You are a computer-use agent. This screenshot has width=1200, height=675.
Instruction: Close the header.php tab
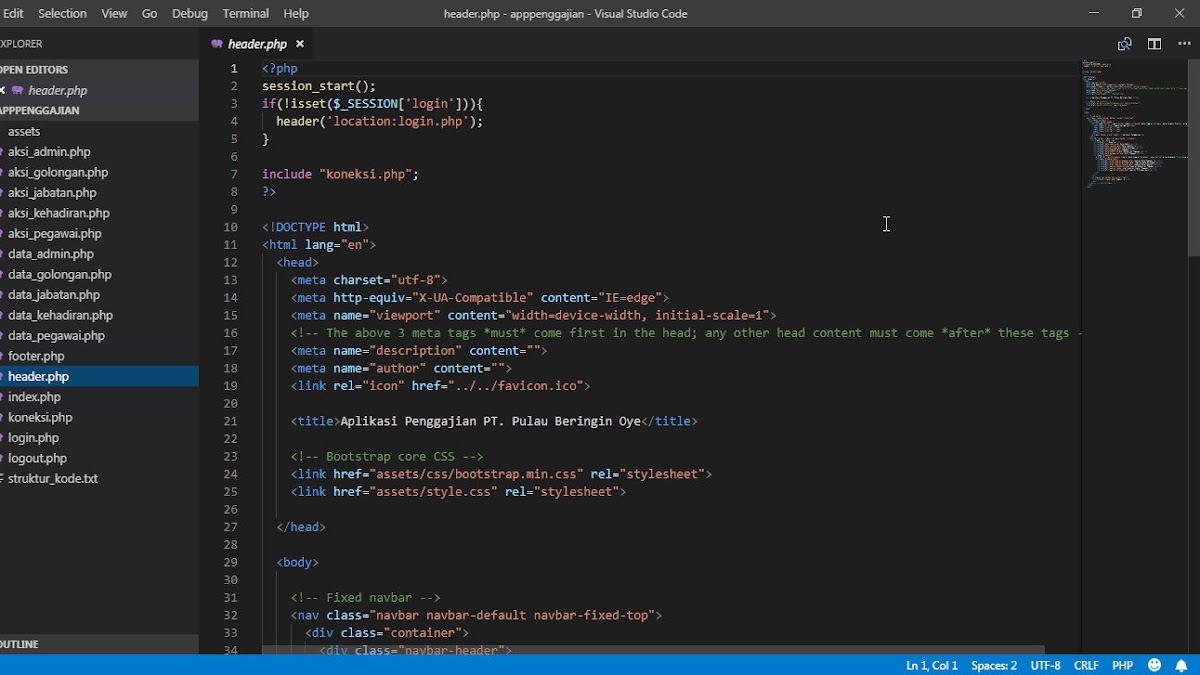click(x=299, y=43)
